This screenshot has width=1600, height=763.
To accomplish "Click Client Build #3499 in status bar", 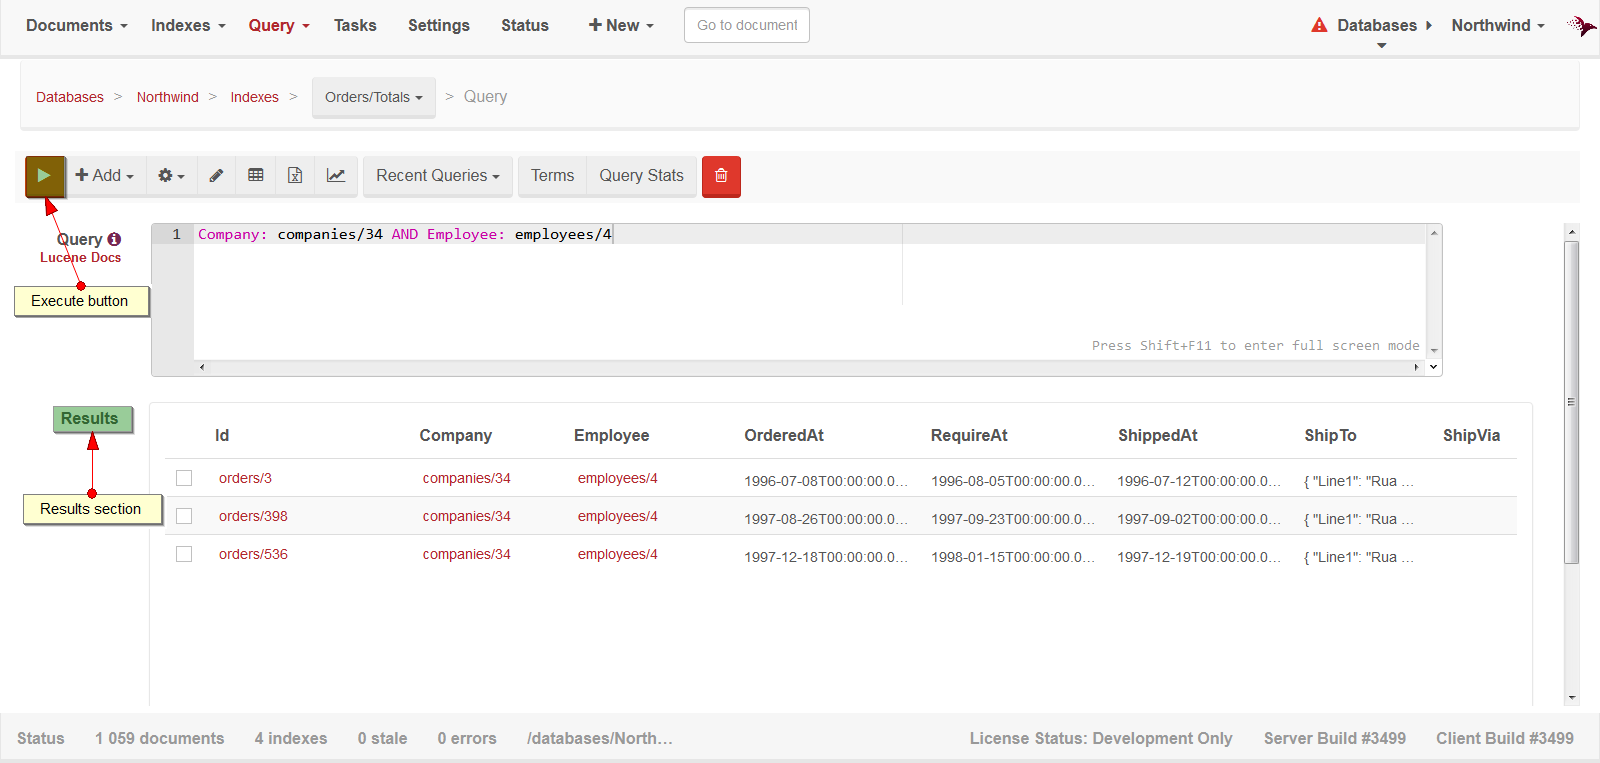I will (x=1505, y=738).
